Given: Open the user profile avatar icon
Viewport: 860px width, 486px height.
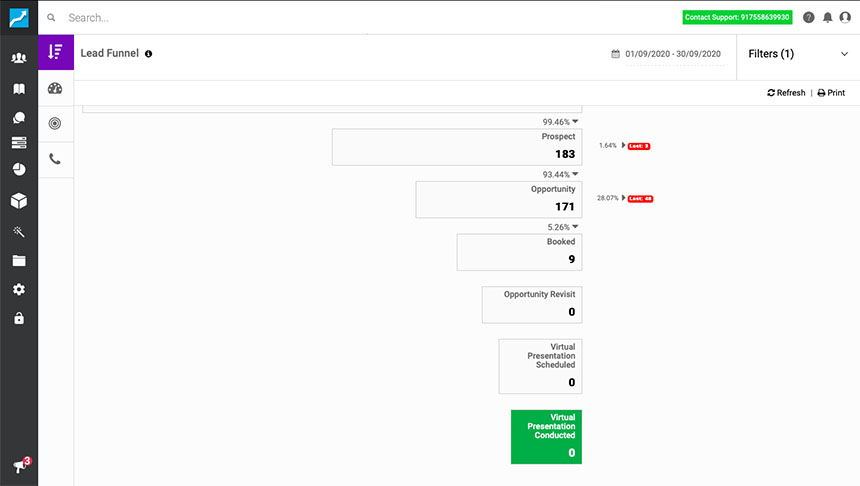Looking at the screenshot, I should coord(845,18).
